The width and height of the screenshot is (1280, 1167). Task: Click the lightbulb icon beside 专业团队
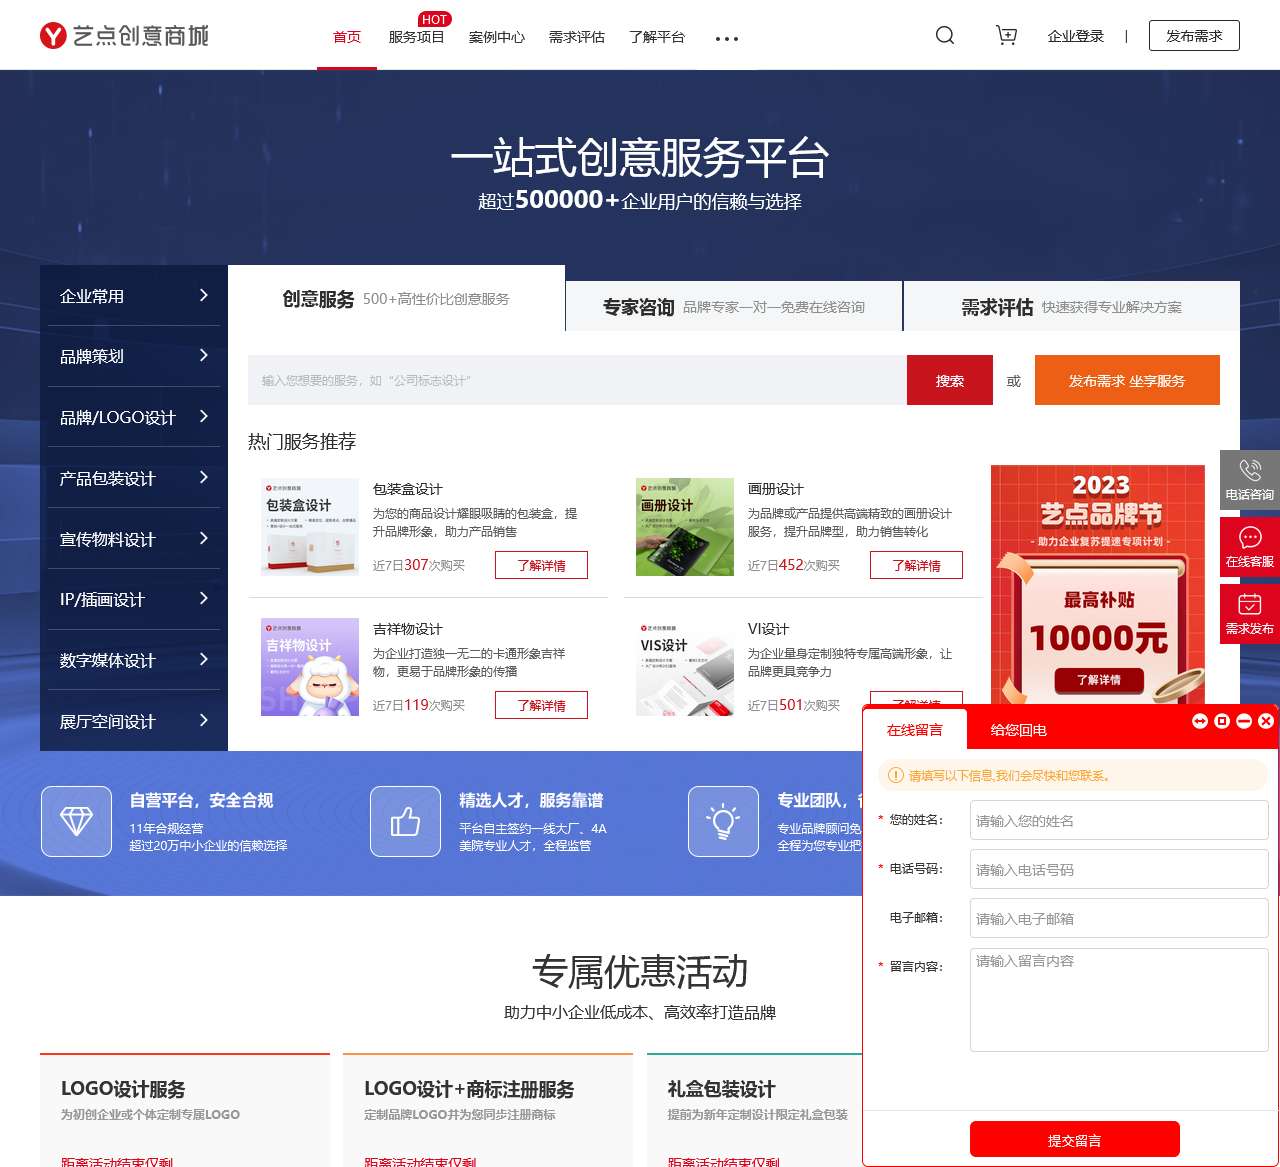click(x=723, y=822)
